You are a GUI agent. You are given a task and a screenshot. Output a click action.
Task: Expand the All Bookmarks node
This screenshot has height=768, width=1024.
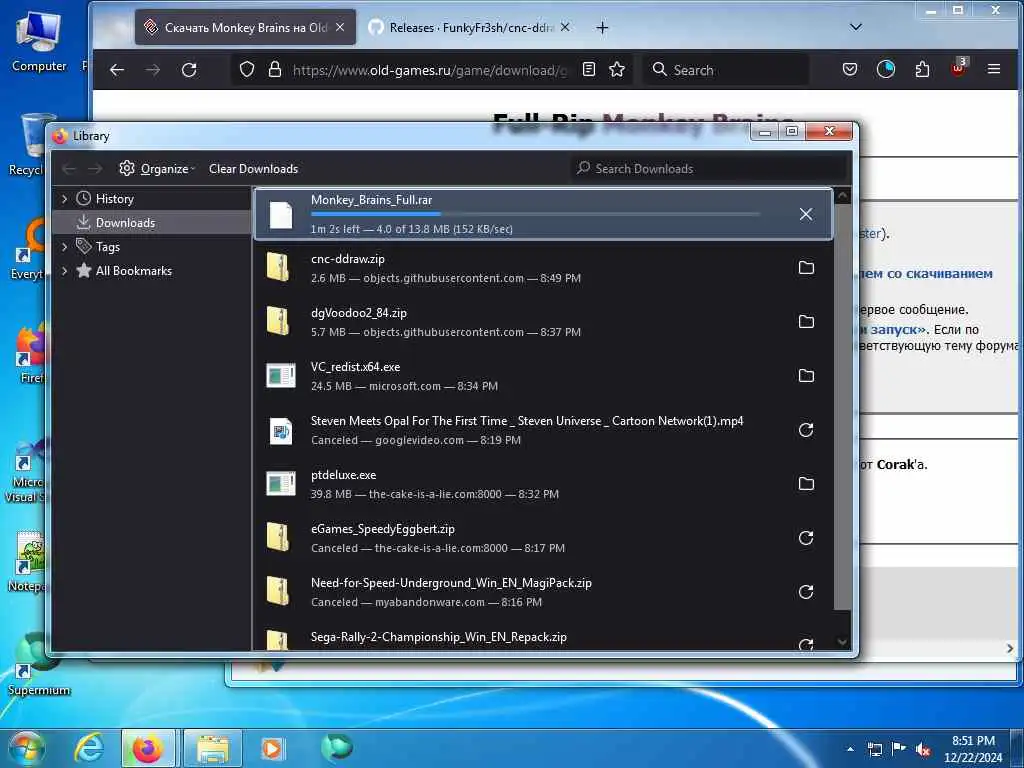[x=65, y=271]
